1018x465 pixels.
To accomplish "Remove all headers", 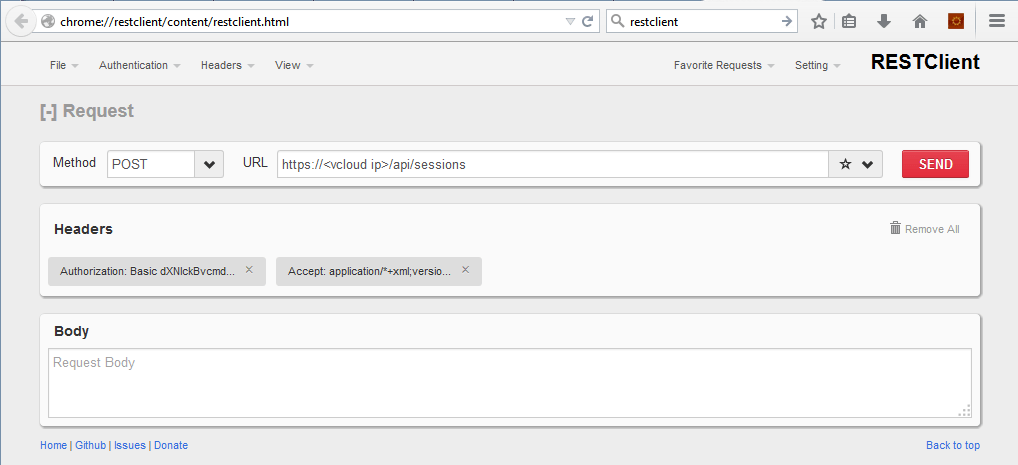I will 925,229.
